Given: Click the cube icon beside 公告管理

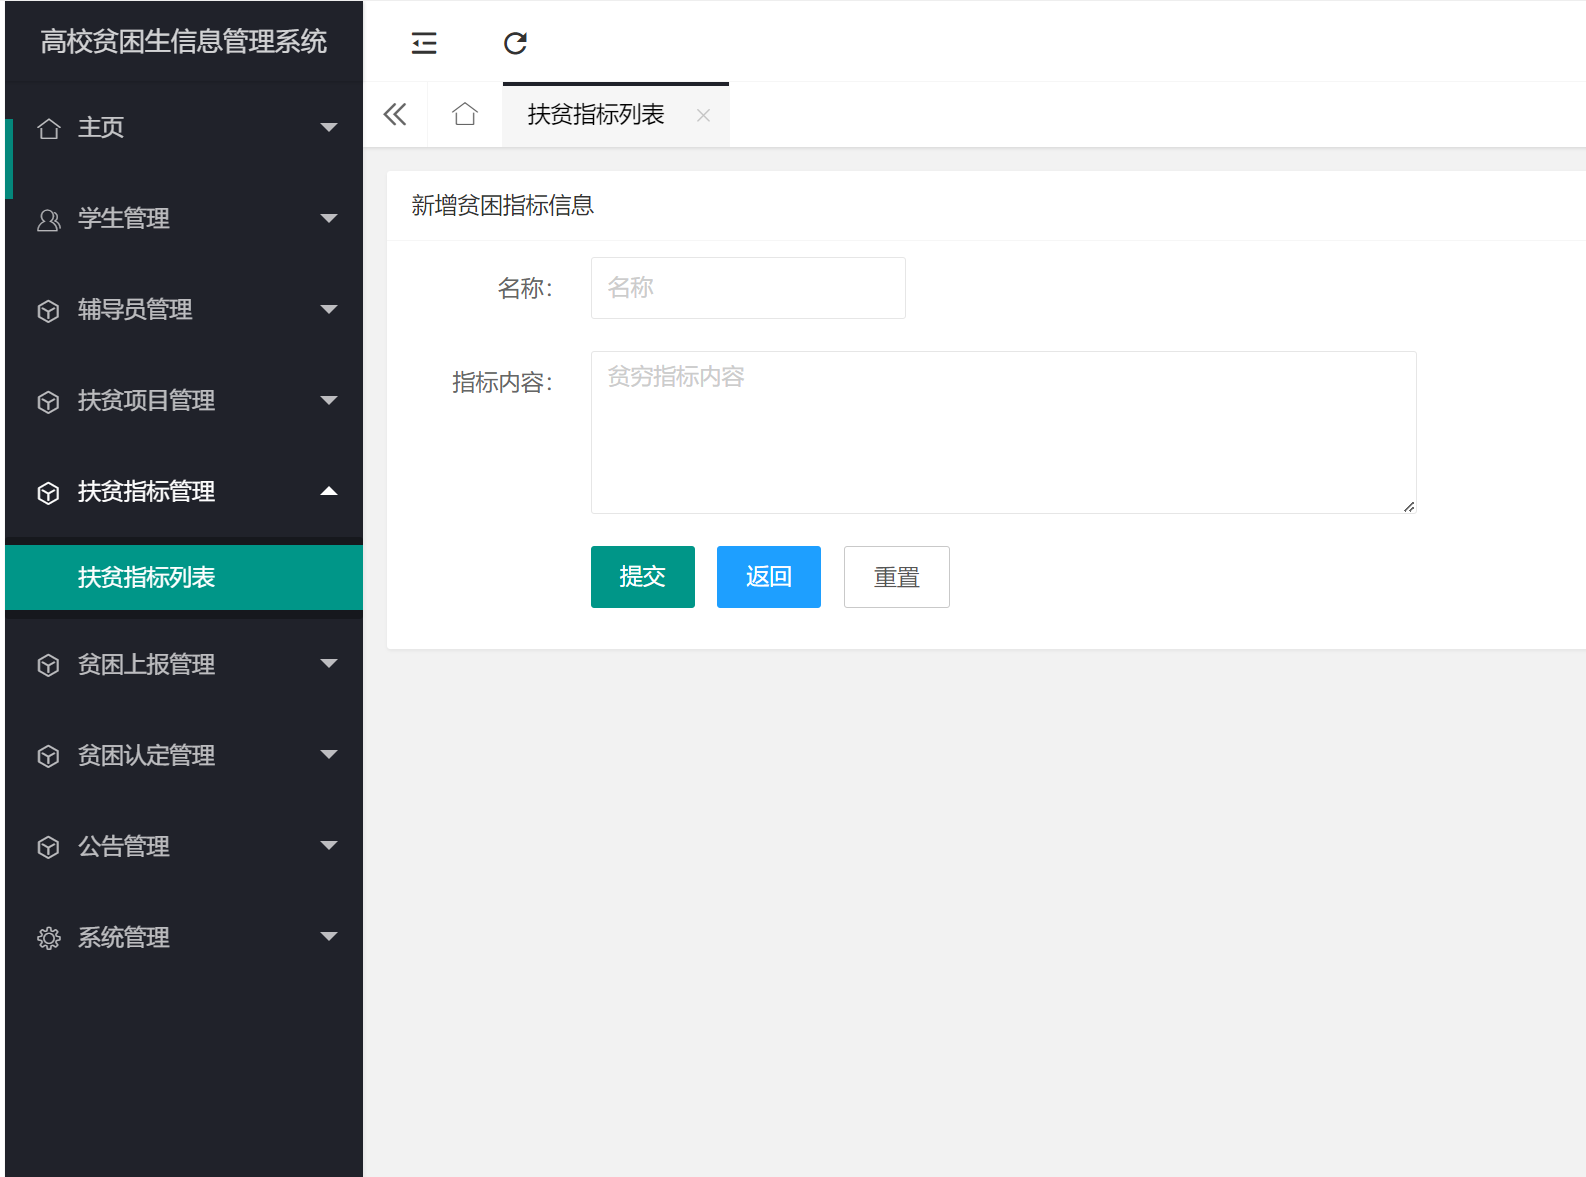Looking at the screenshot, I should tap(48, 847).
